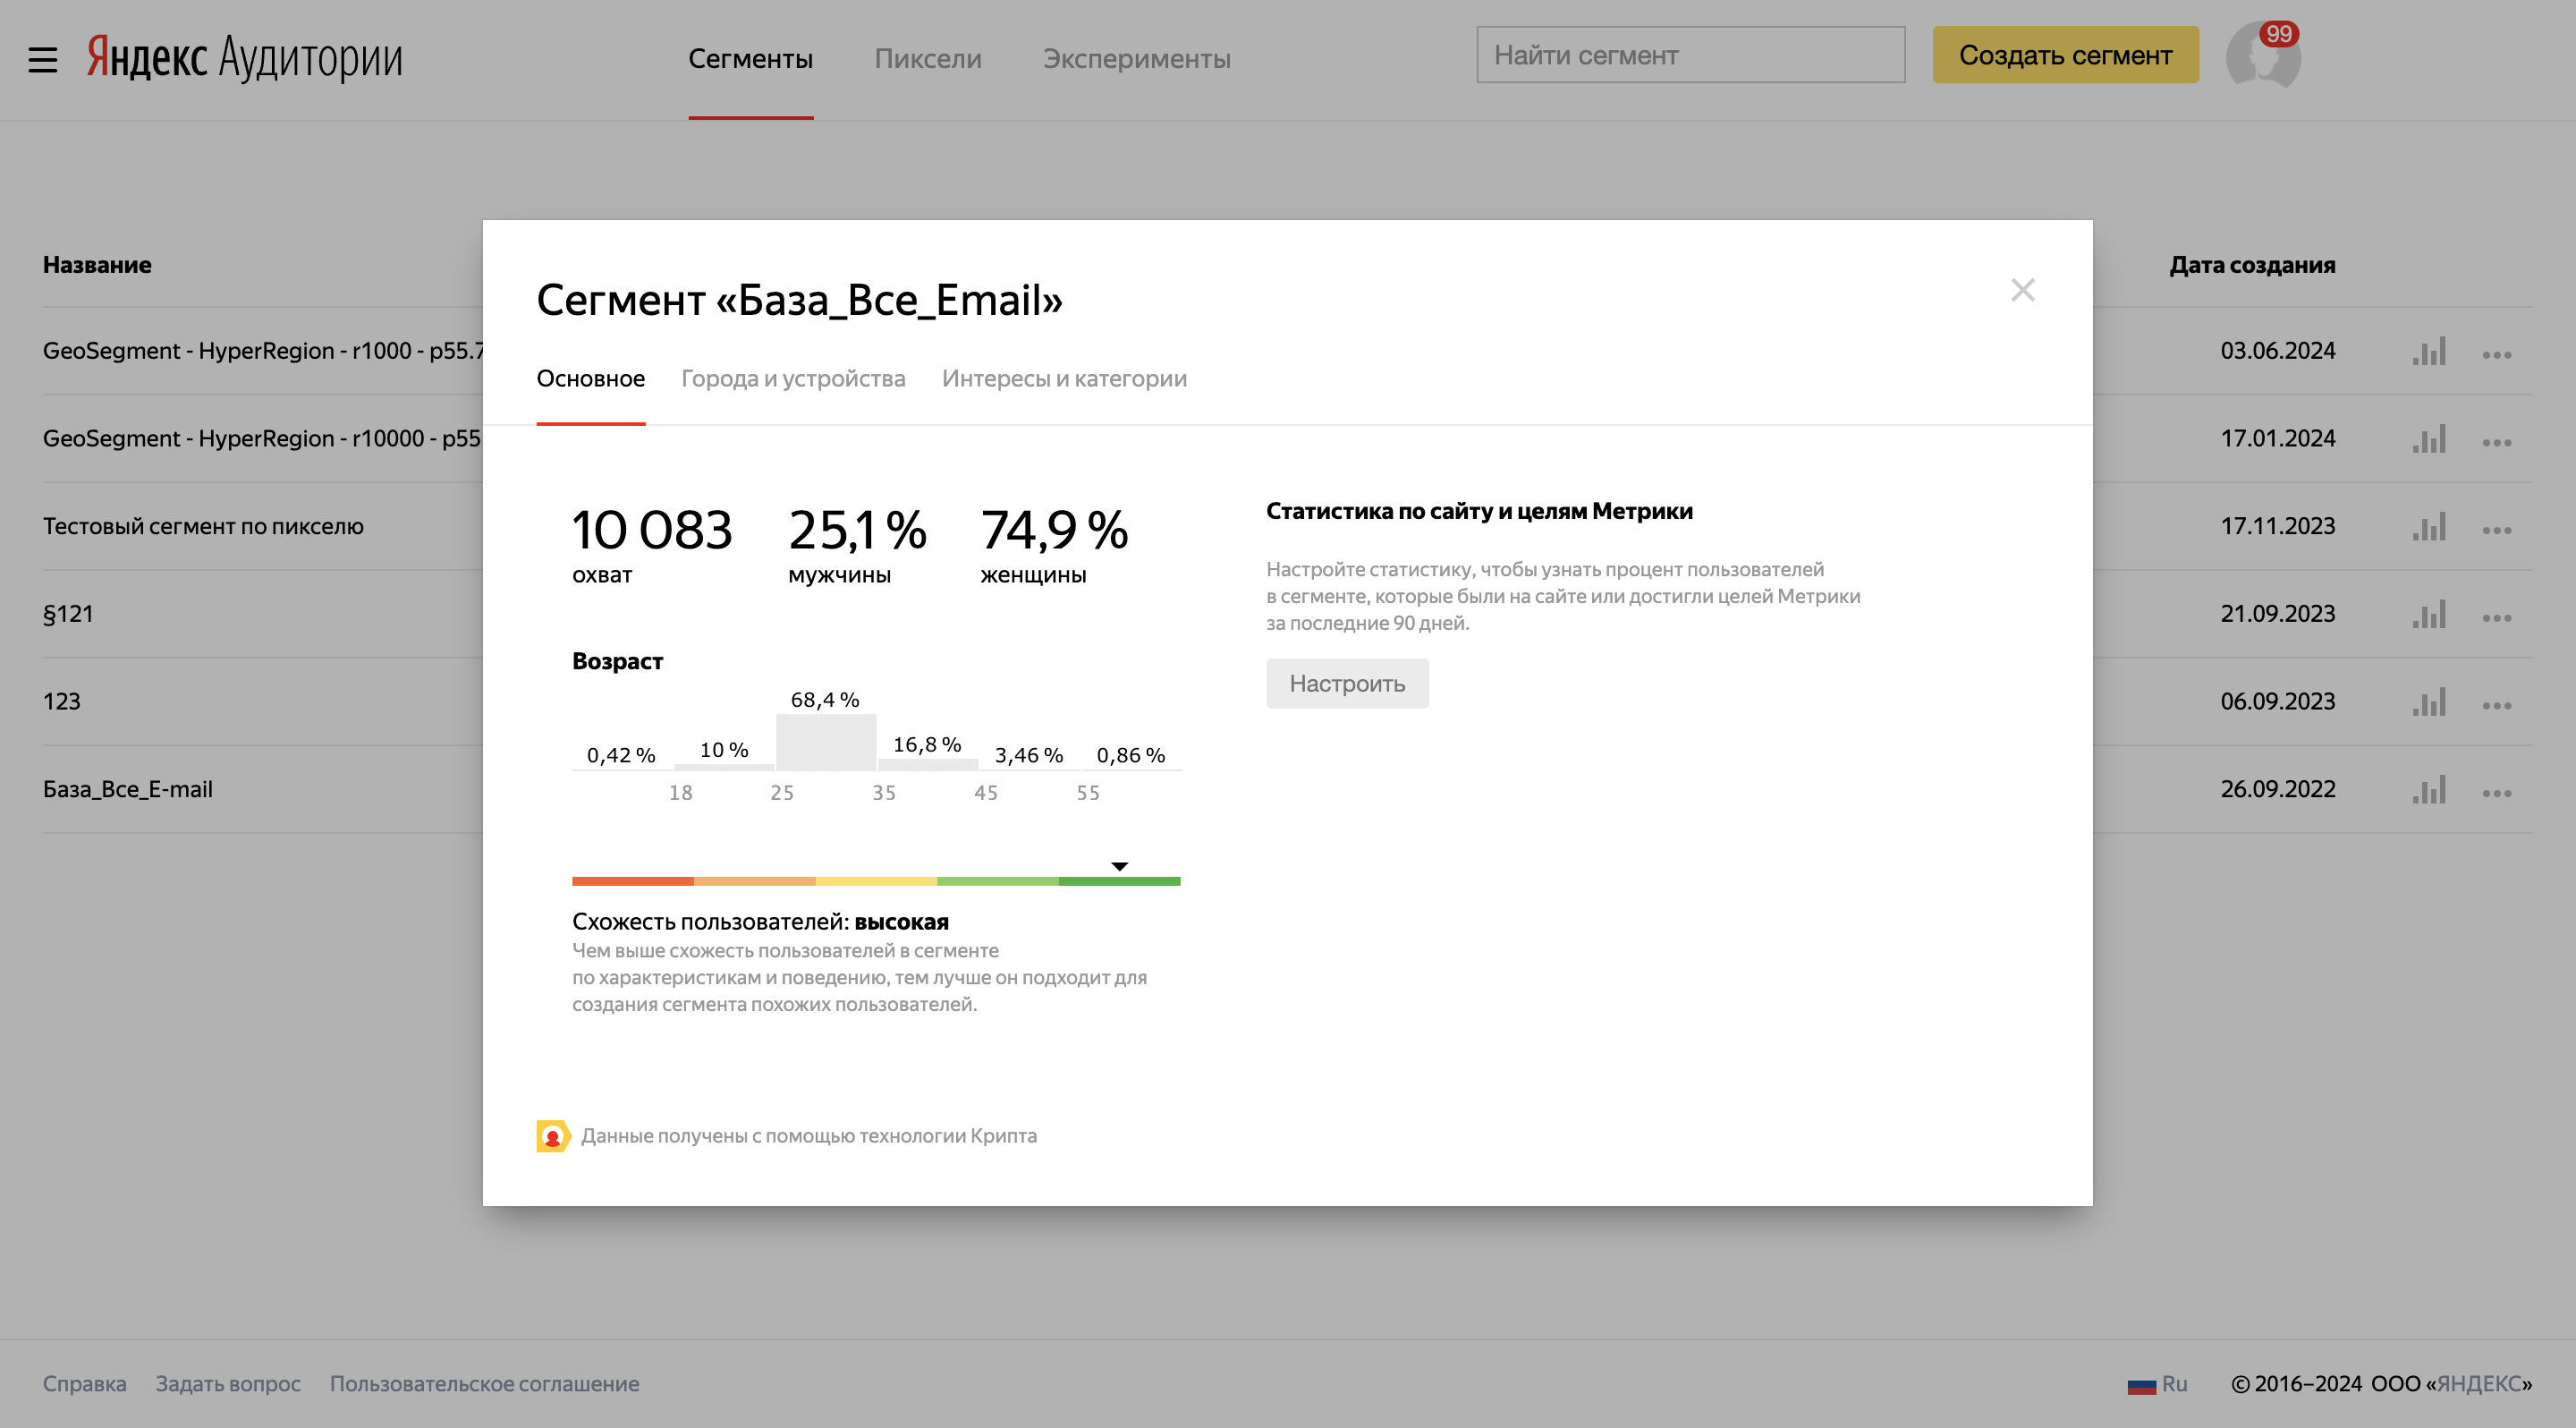Switch to Интересы и категории tab
Image resolution: width=2576 pixels, height=1428 pixels.
(x=1064, y=379)
